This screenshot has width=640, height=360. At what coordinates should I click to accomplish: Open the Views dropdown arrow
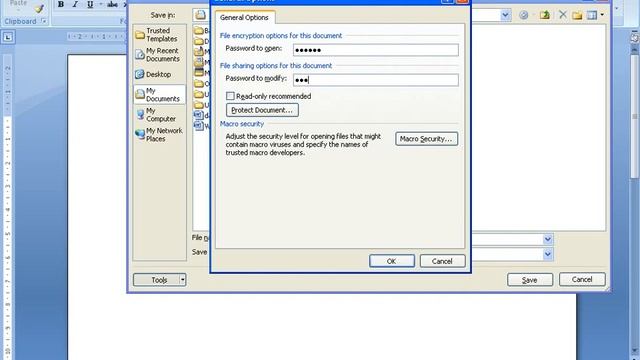(602, 15)
